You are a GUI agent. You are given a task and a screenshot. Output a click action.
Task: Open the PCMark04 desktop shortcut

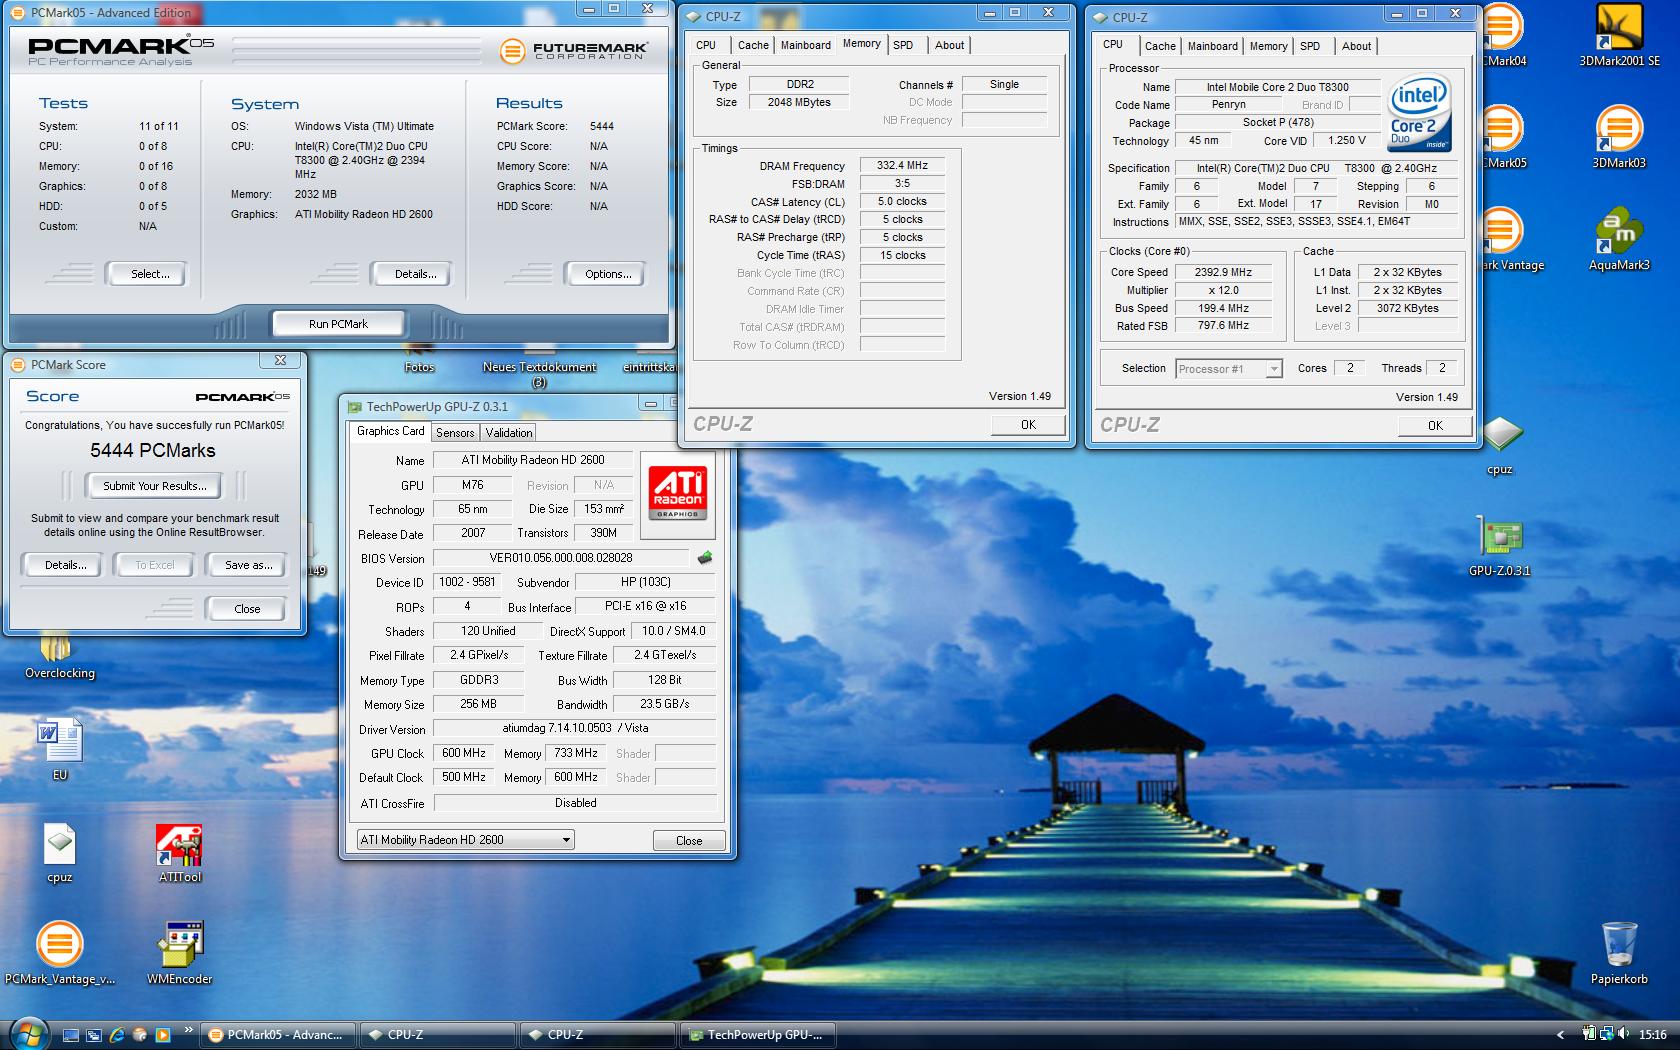point(1502,35)
